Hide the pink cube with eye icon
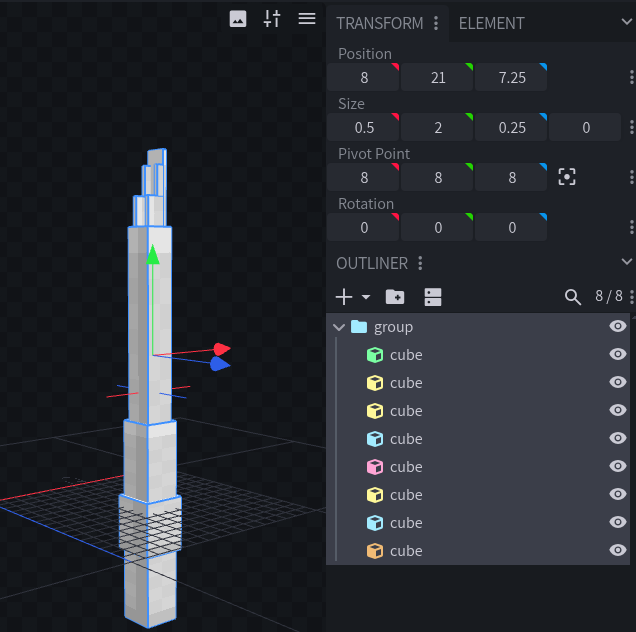The width and height of the screenshot is (636, 632). [618, 466]
